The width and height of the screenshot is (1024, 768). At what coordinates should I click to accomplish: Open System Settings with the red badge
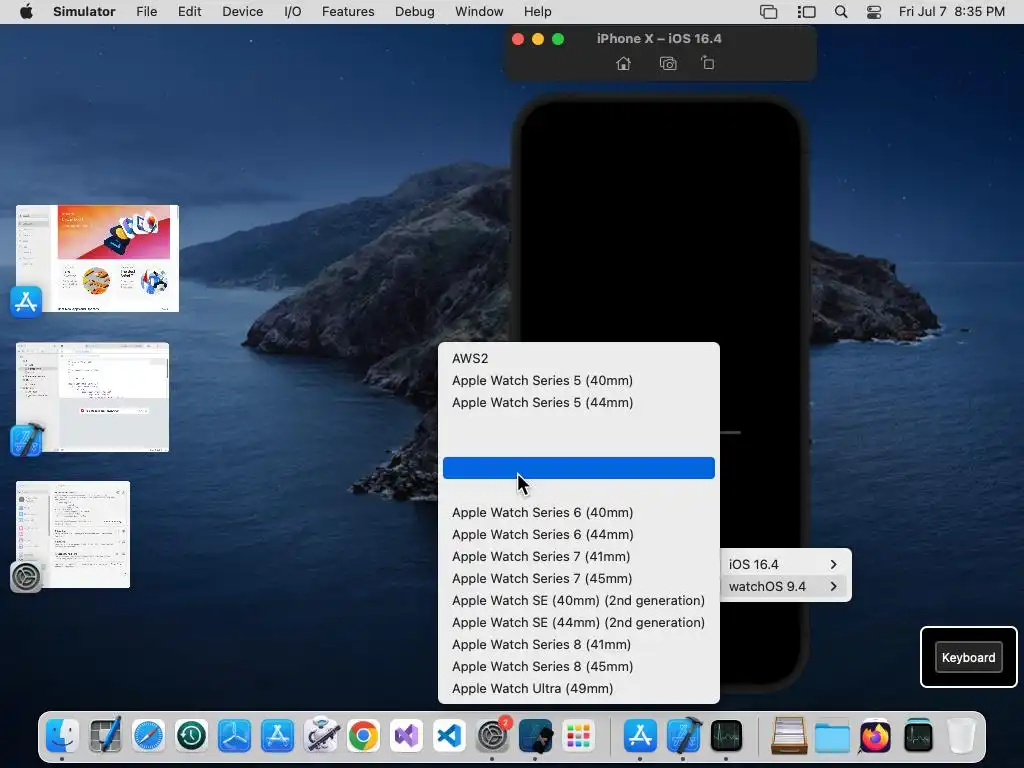point(492,735)
